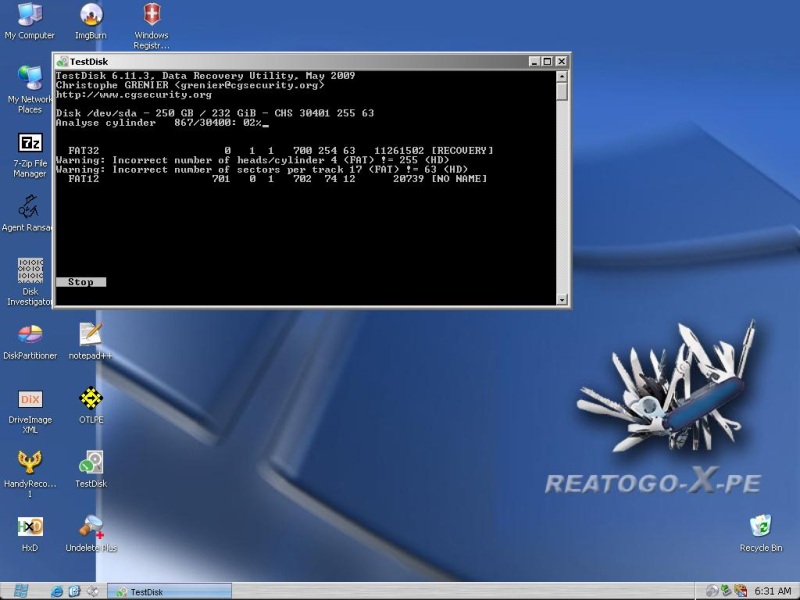Click the 6:31 AM taskbar clock

tap(773, 591)
